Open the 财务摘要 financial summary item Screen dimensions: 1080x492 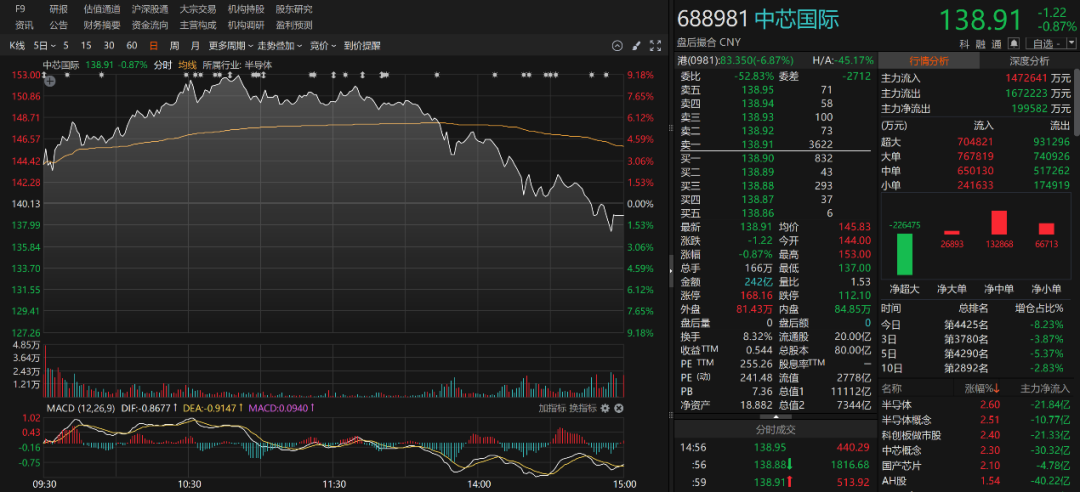point(101,25)
